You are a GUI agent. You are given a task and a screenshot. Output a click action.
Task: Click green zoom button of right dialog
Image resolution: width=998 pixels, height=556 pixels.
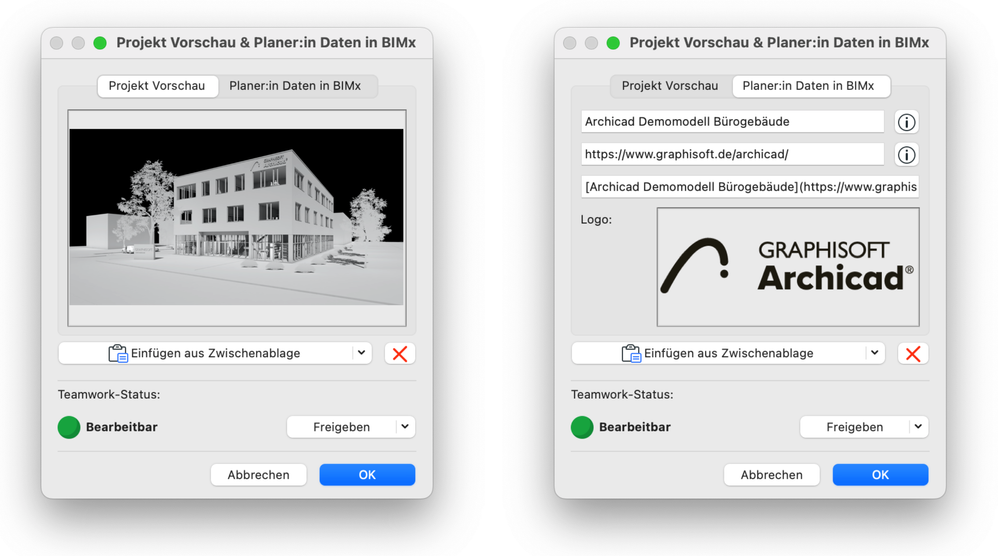tap(613, 43)
